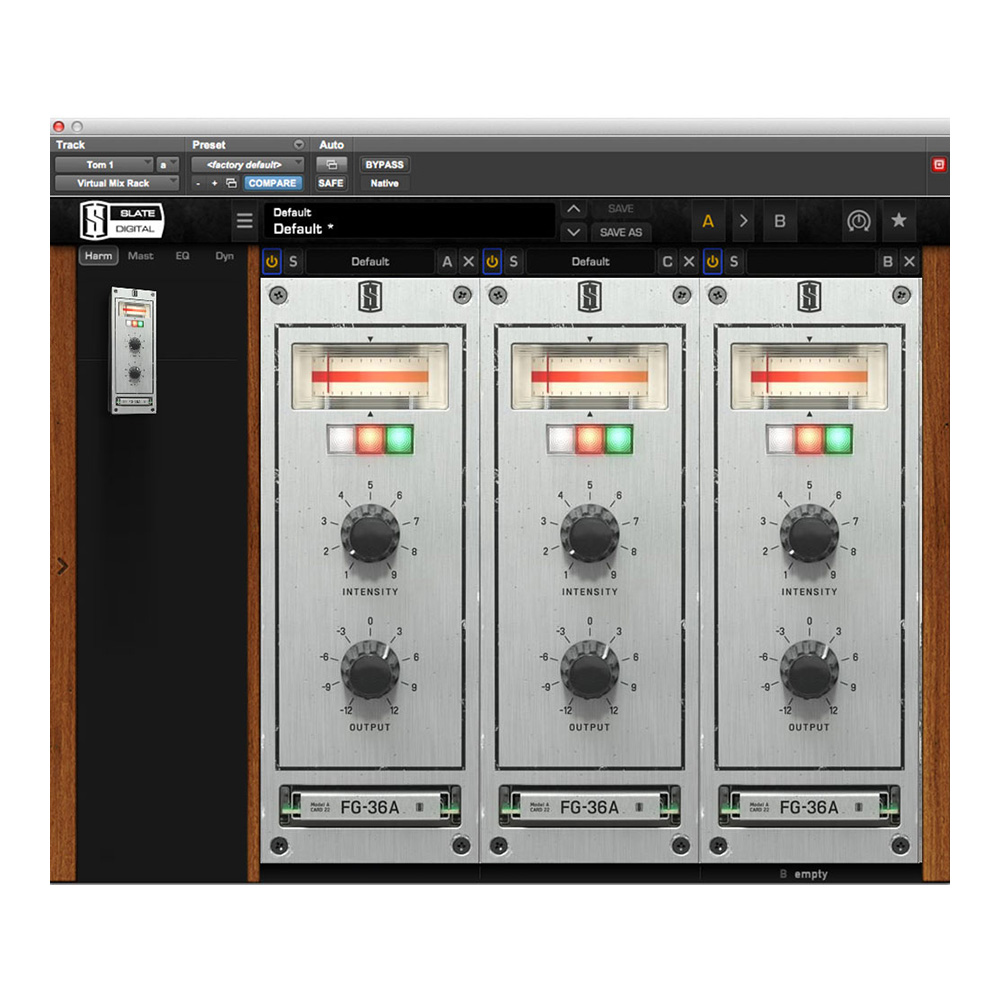This screenshot has height=1000, width=1000.
Task: Click the white lamp on first FG-36A
Action: pos(341,439)
